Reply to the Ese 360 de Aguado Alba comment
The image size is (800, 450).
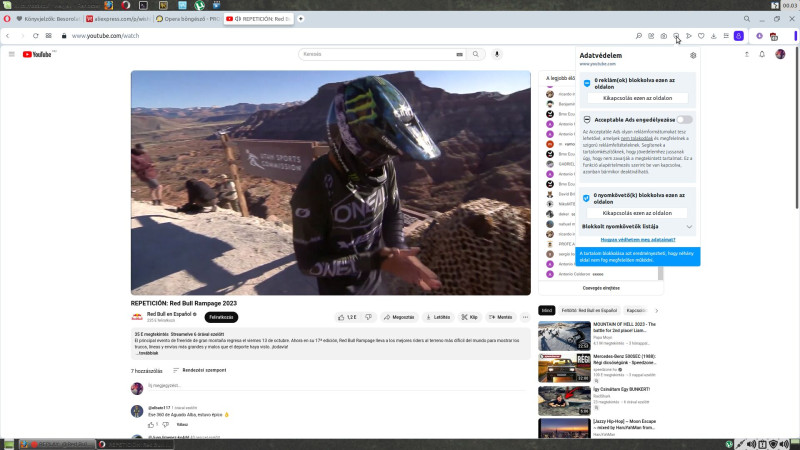[182, 424]
